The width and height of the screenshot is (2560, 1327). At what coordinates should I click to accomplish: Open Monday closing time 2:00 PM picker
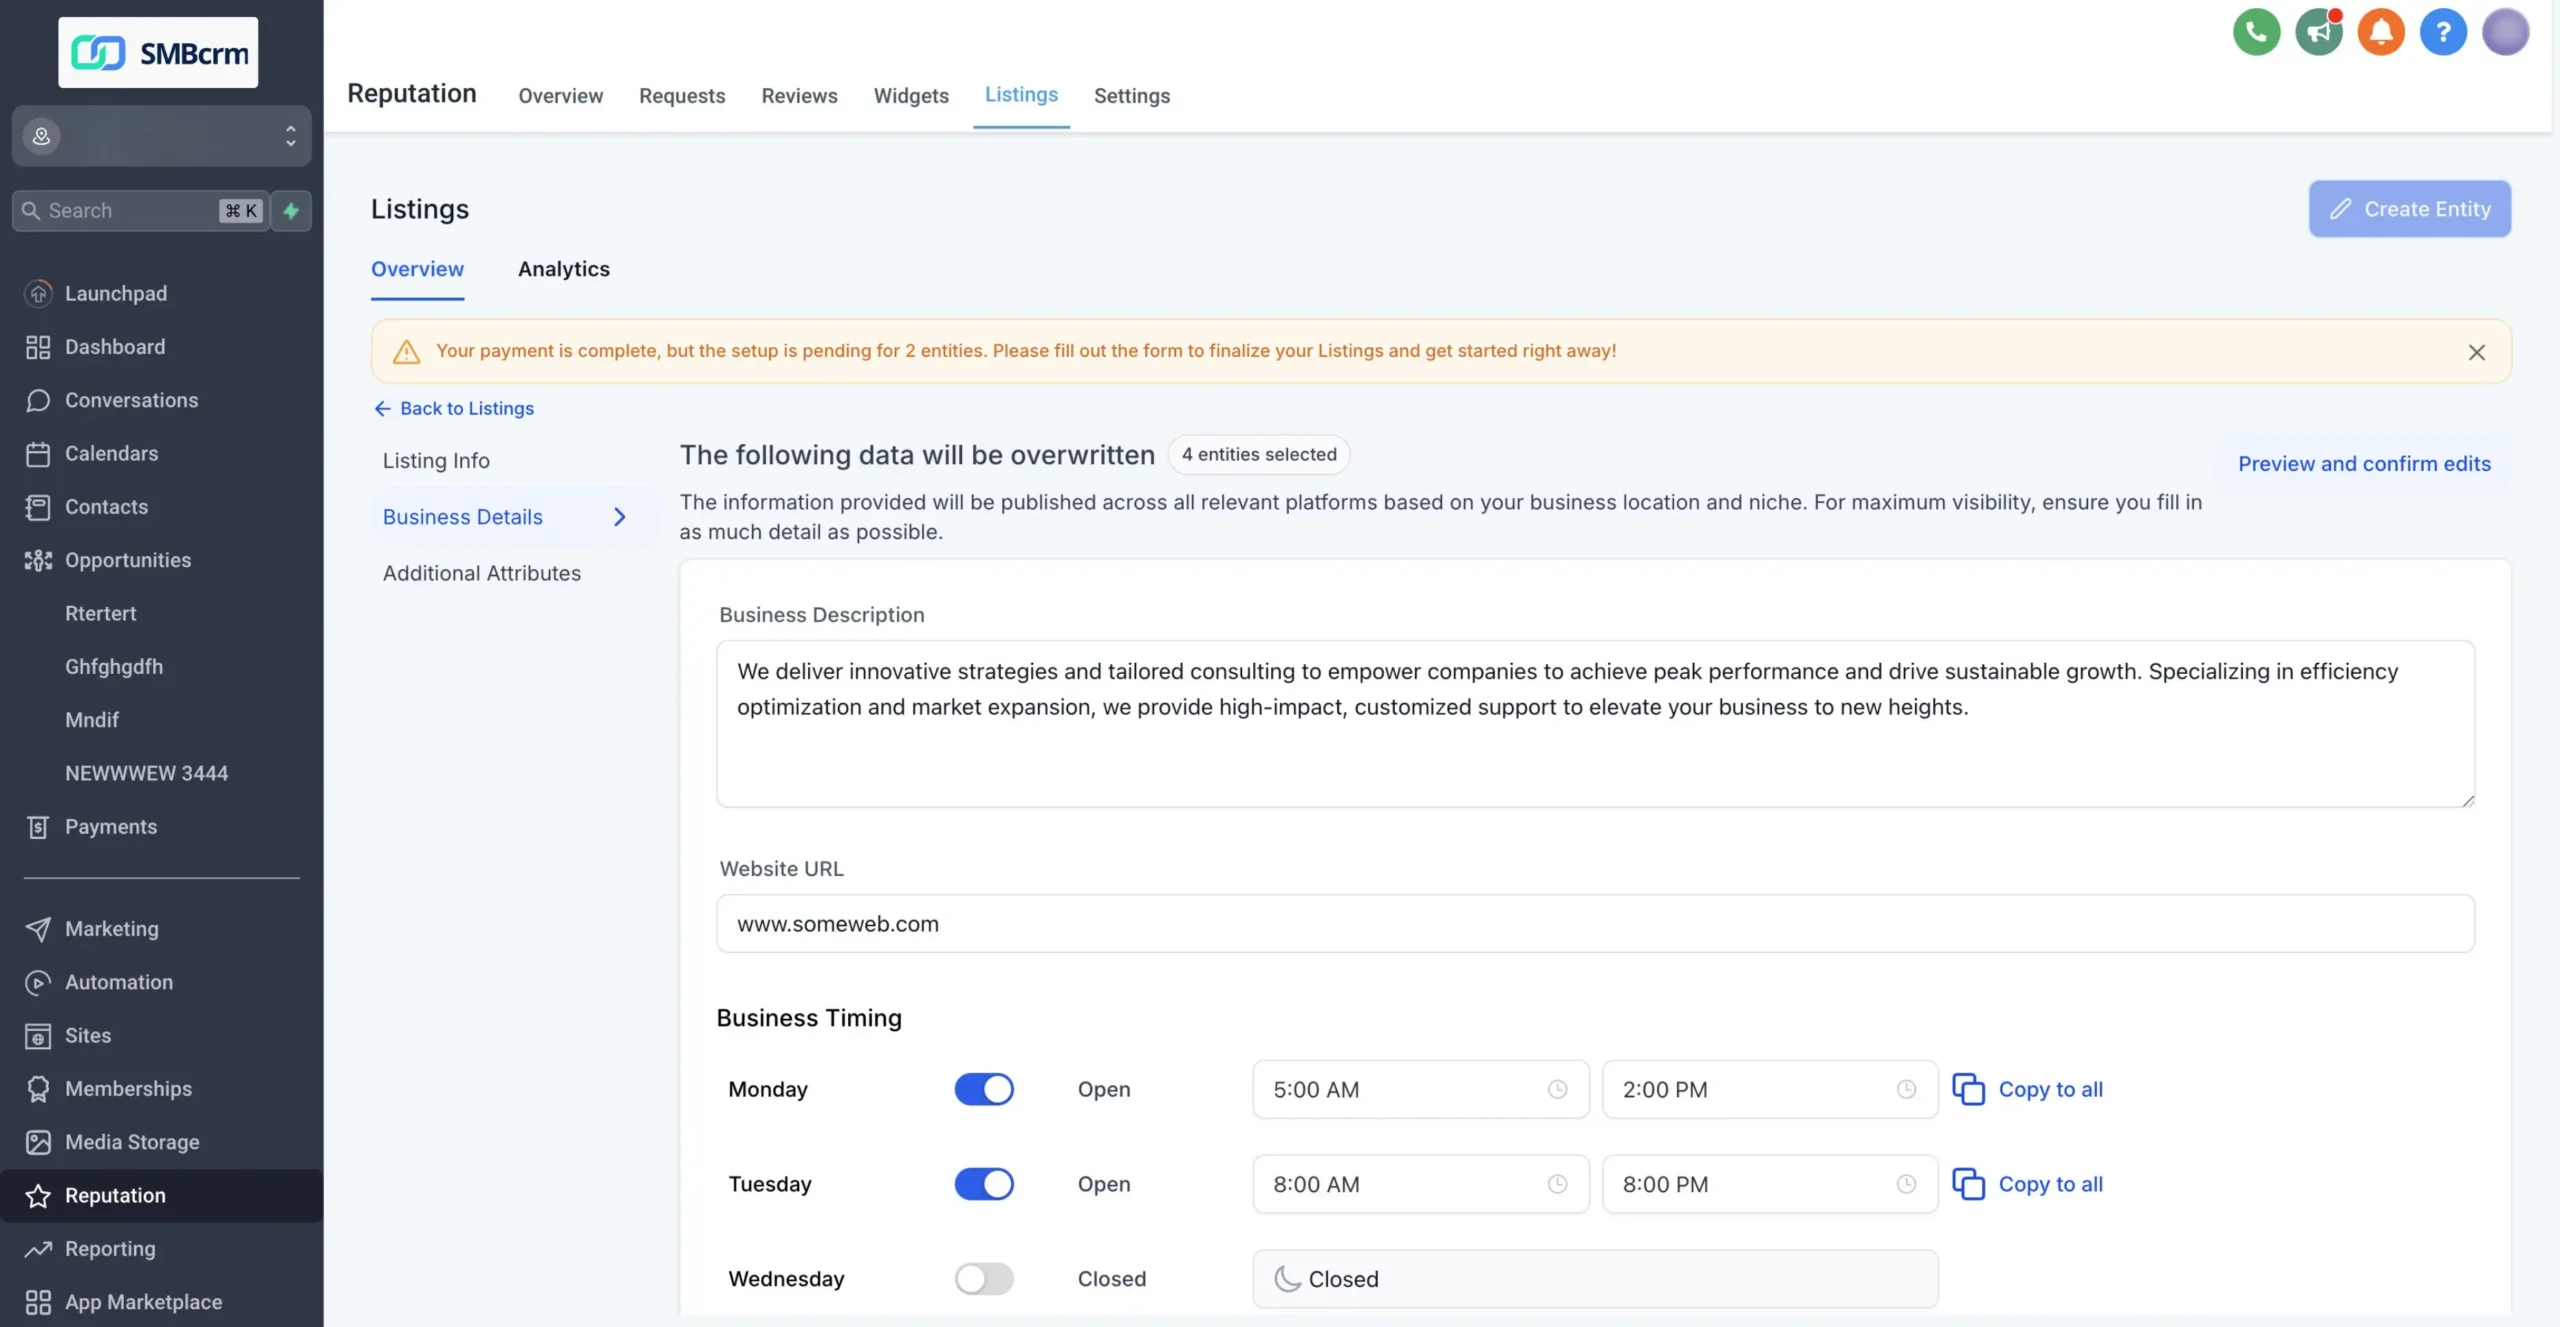[x=1770, y=1089]
